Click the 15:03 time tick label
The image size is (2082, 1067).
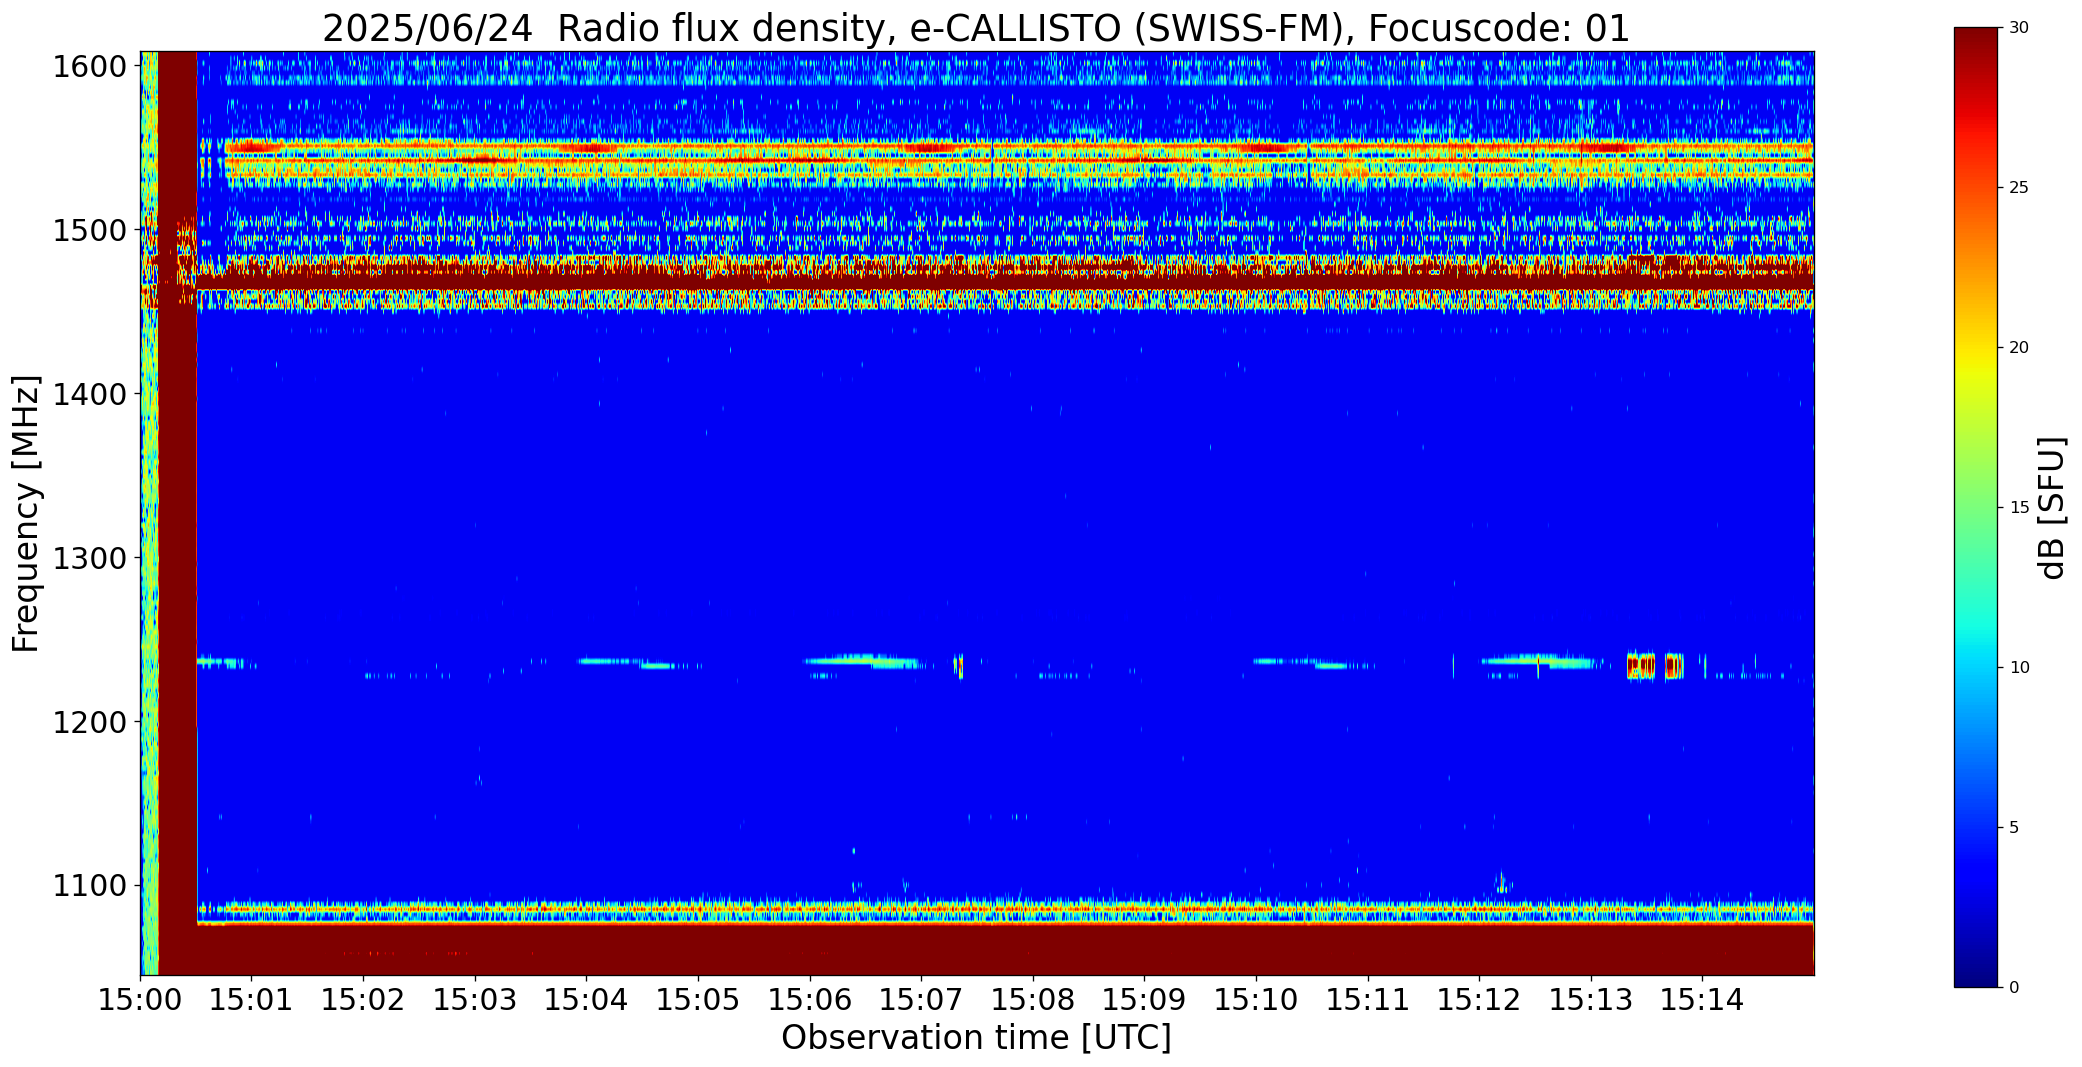tap(475, 999)
